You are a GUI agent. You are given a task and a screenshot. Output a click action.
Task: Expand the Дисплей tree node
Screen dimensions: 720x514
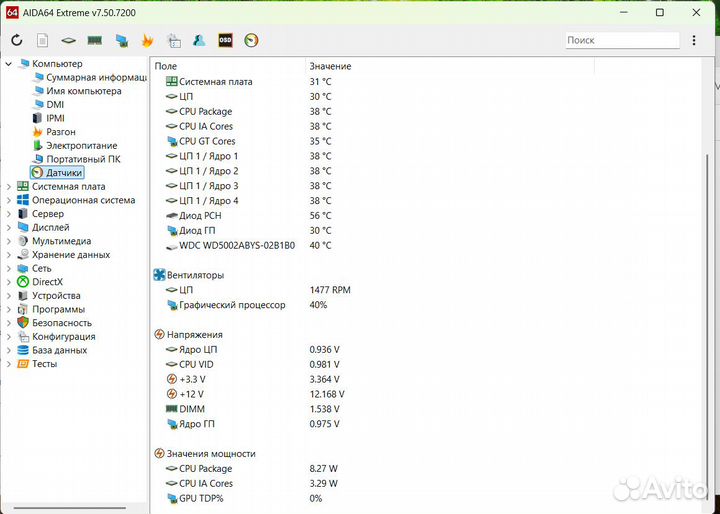tap(9, 227)
